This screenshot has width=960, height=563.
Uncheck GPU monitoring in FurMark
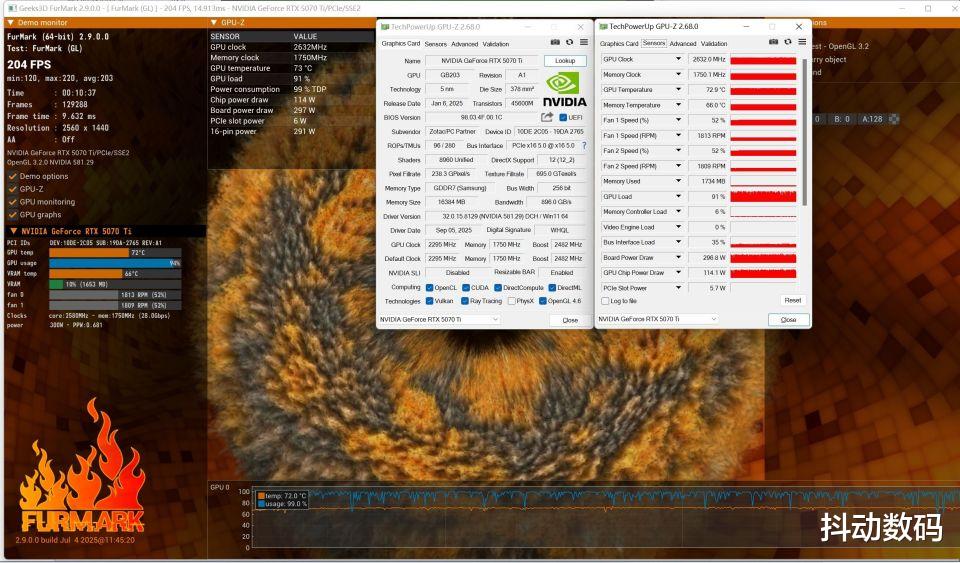point(13,202)
